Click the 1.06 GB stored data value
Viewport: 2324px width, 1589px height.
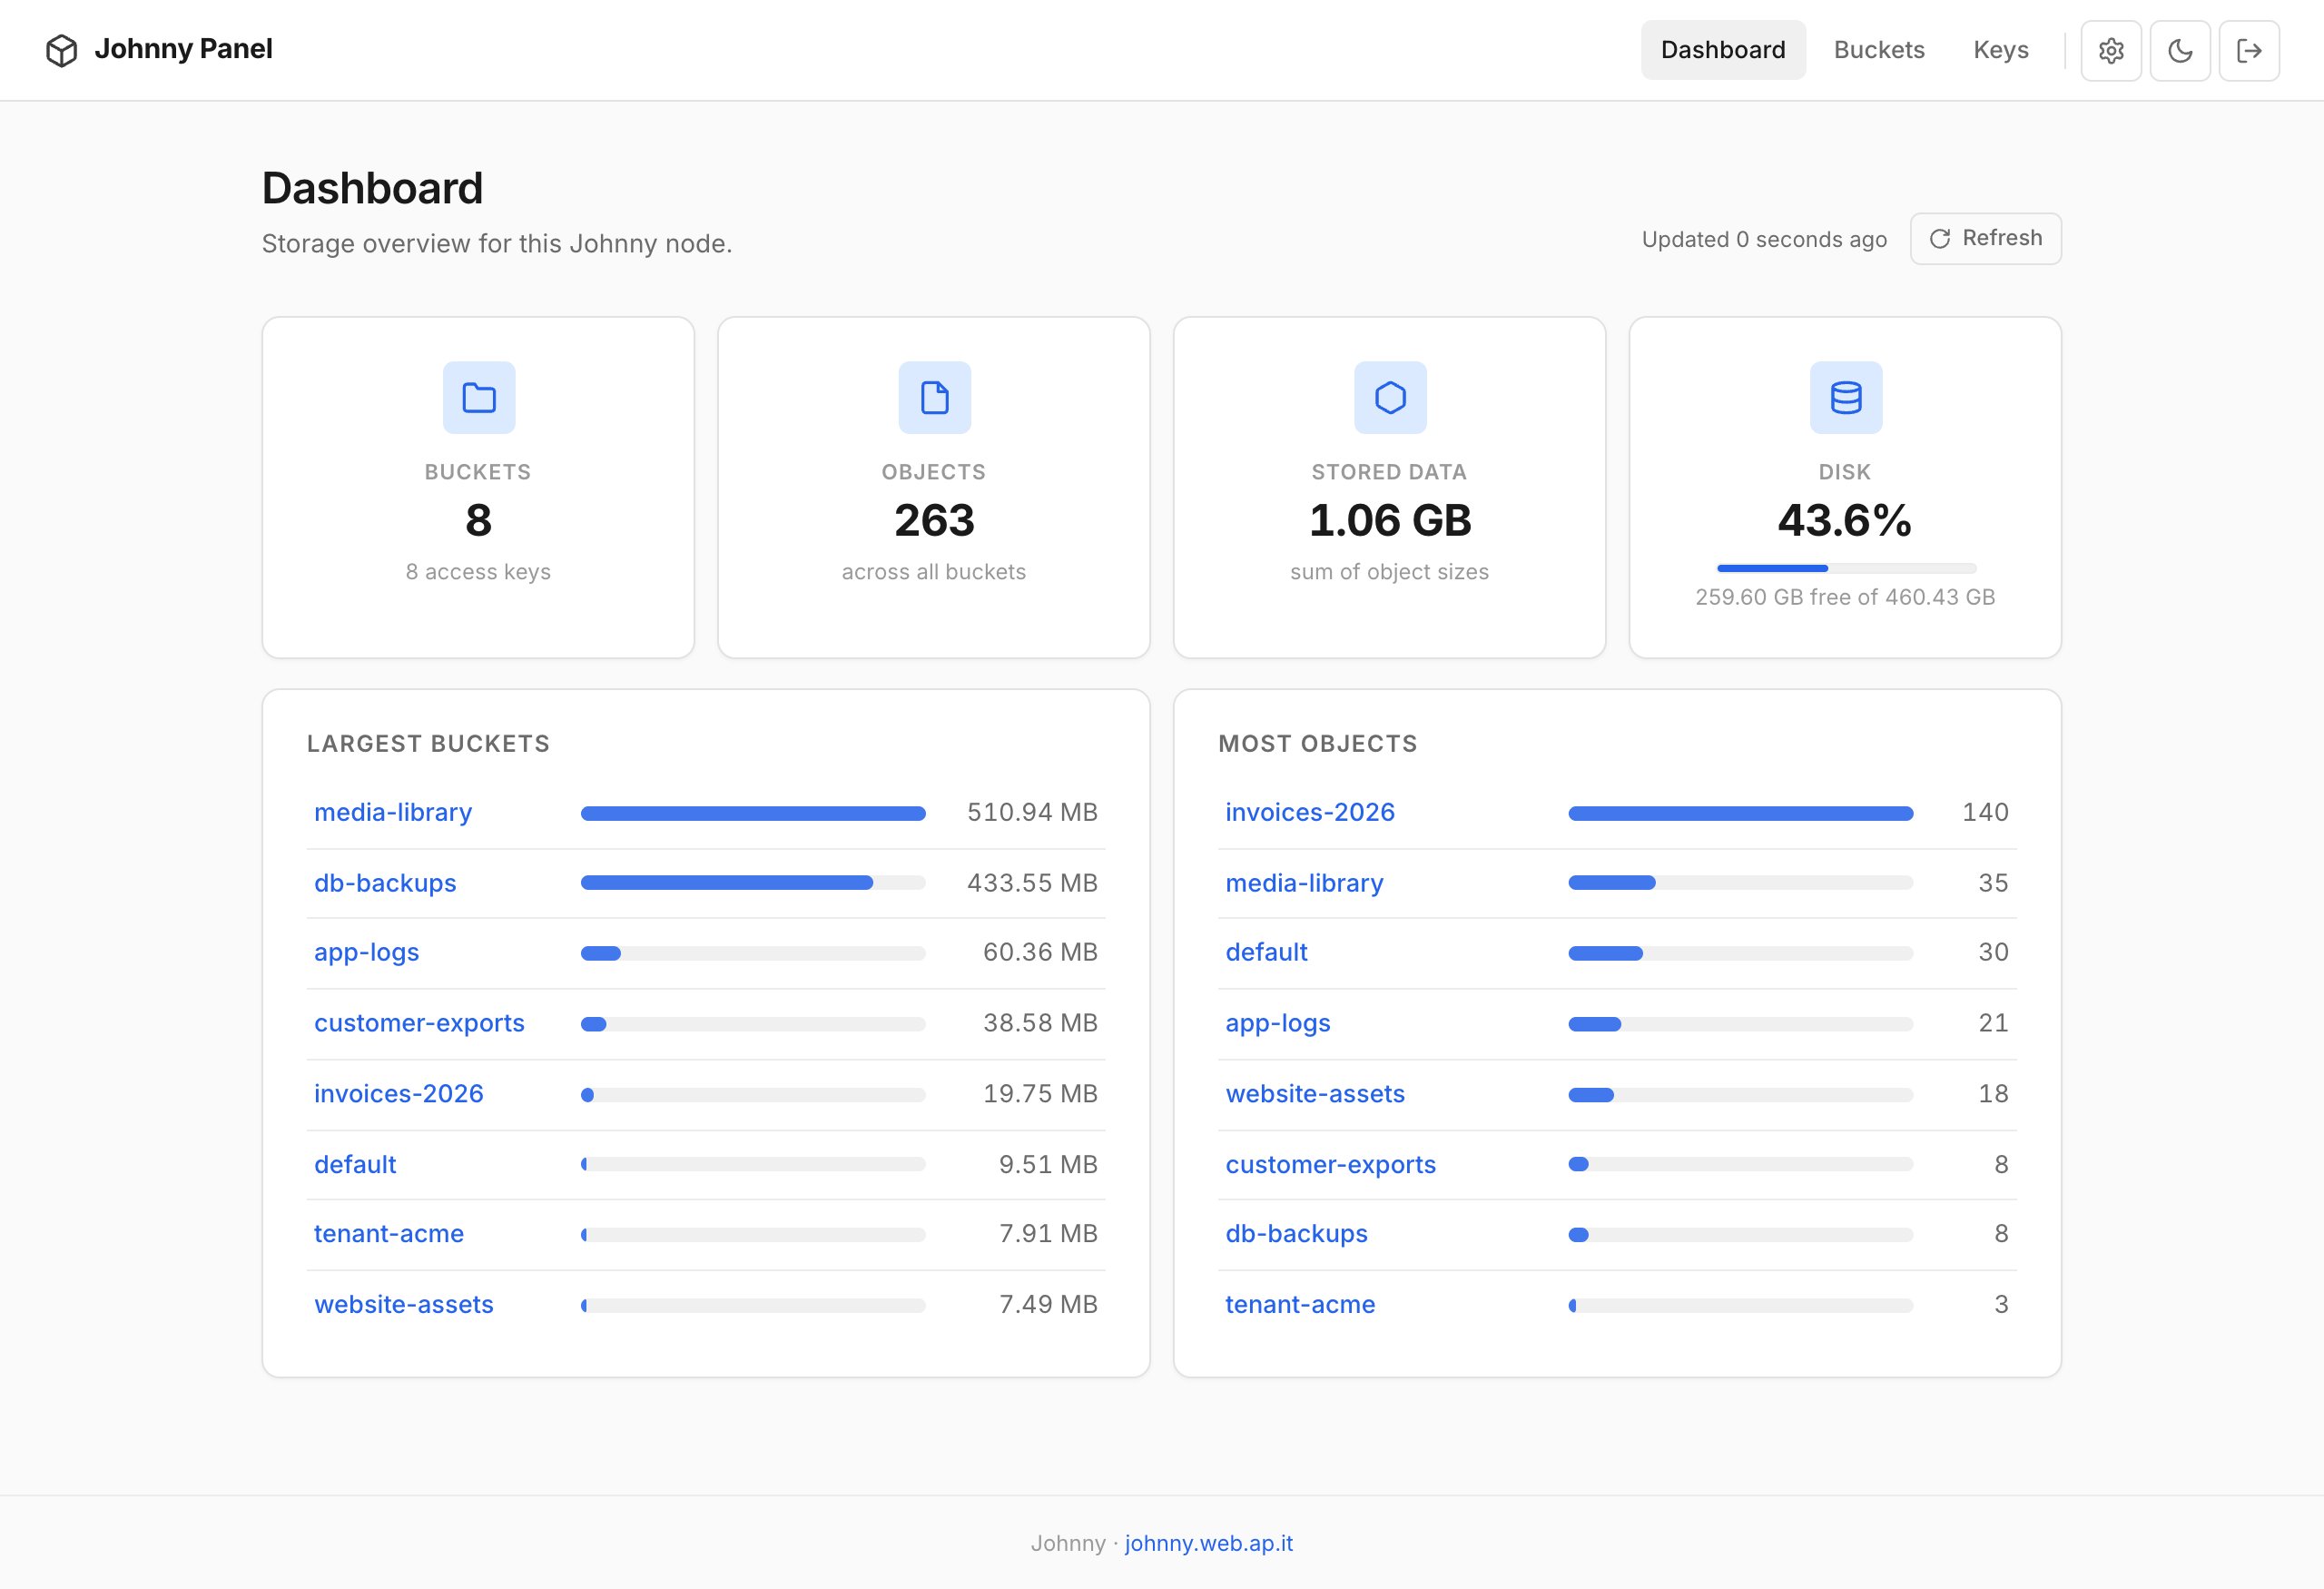click(x=1390, y=520)
